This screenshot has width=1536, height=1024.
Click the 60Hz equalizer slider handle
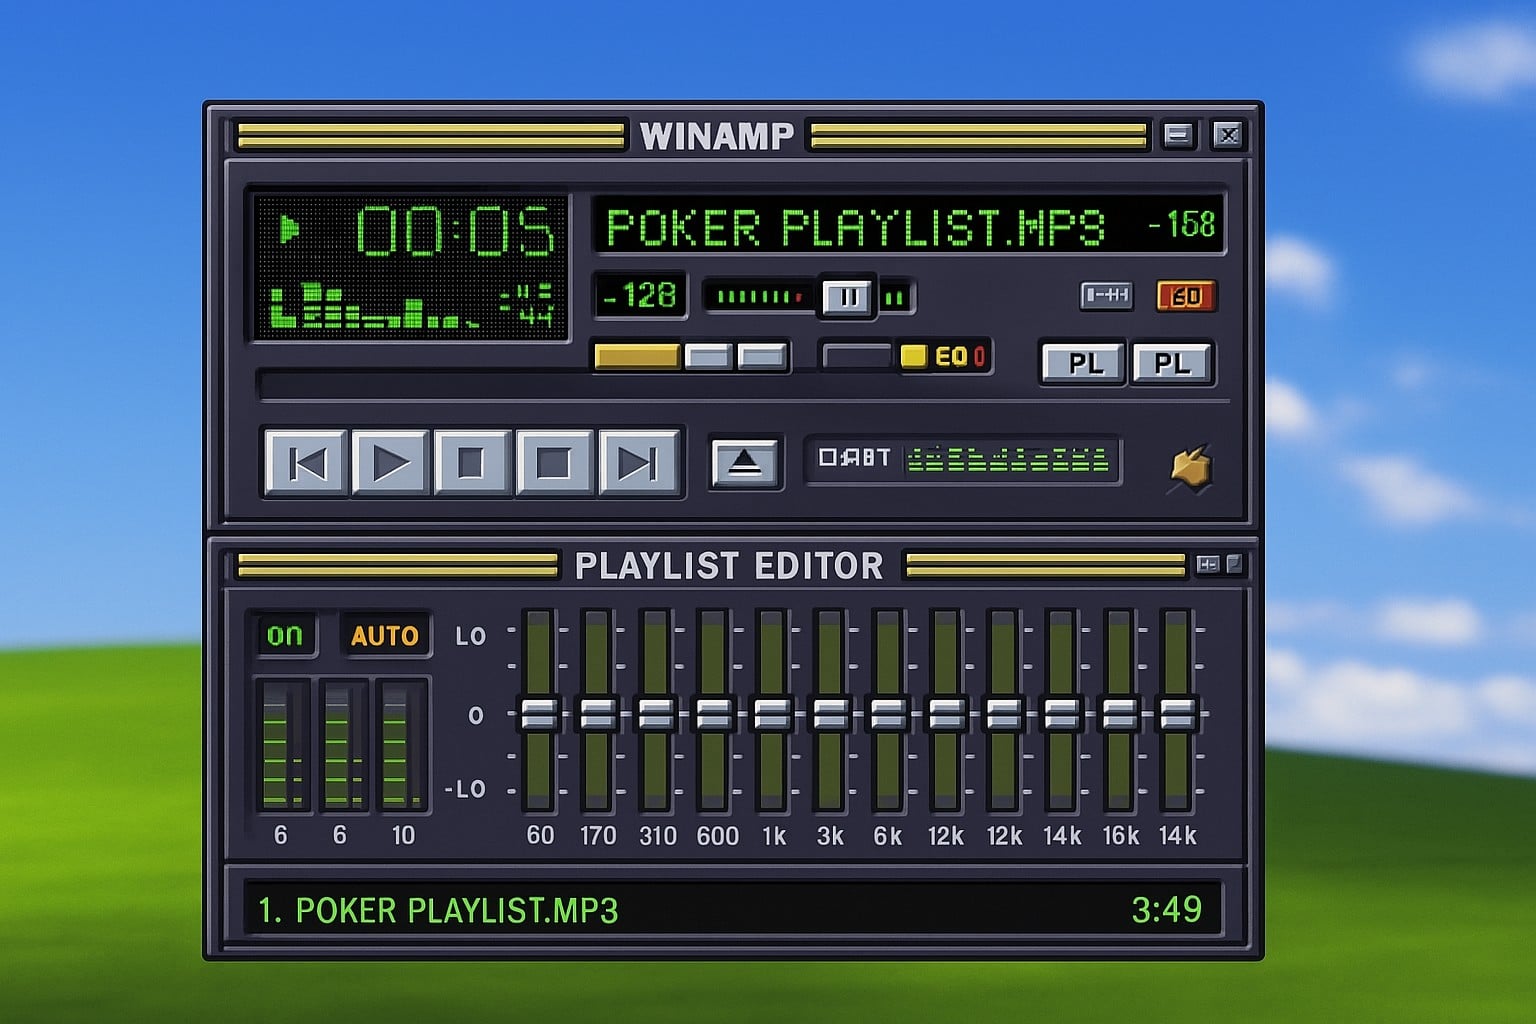tap(541, 715)
